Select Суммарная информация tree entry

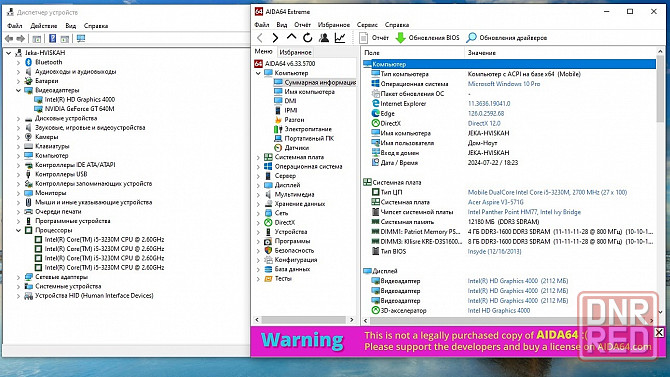(320, 82)
